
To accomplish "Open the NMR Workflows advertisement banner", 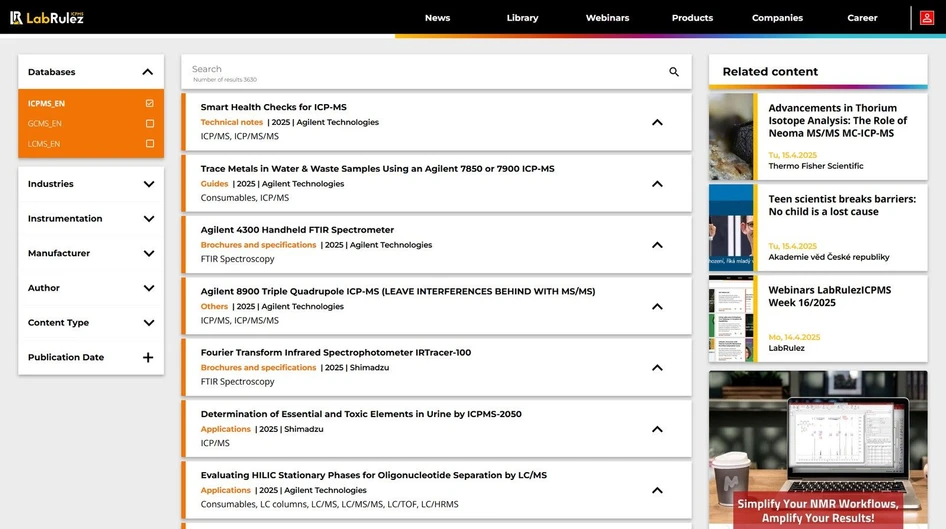I will pyautogui.click(x=818, y=449).
